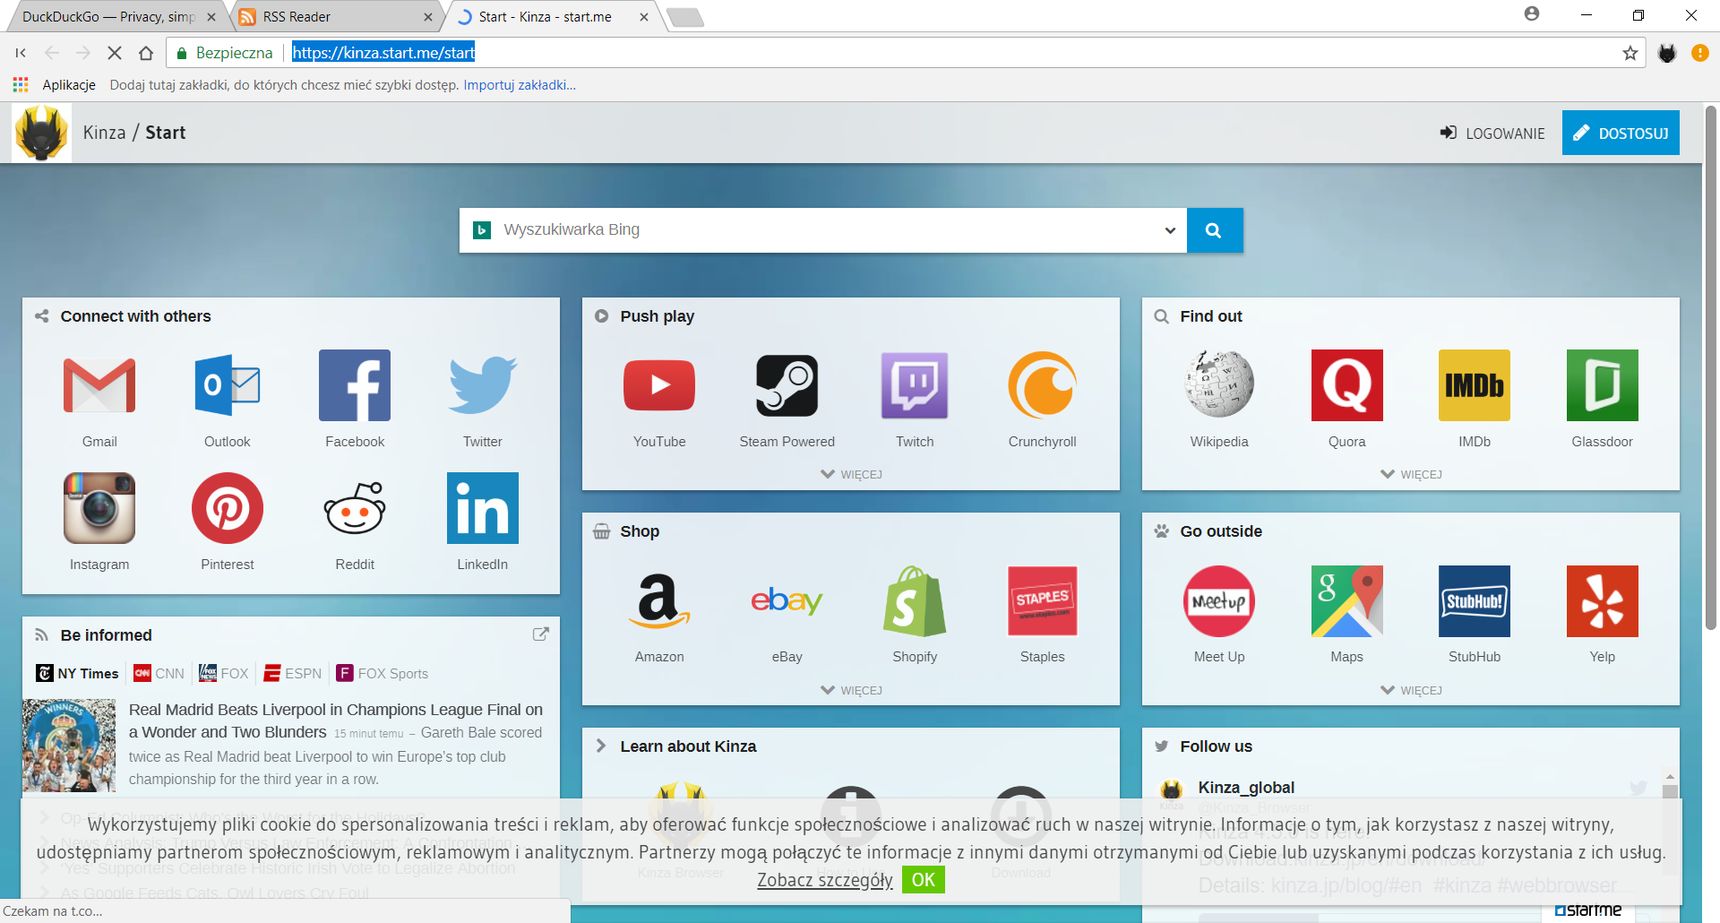Read Real Madrid Beats Liverpool headline

336,720
